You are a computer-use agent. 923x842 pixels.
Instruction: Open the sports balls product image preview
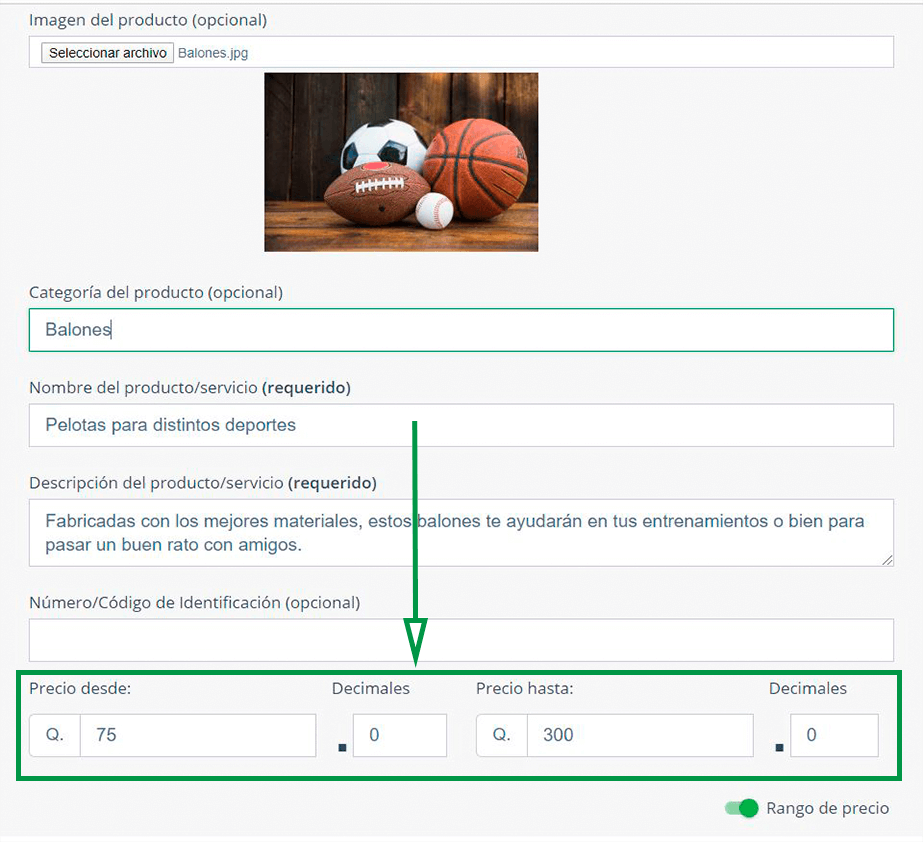[401, 162]
